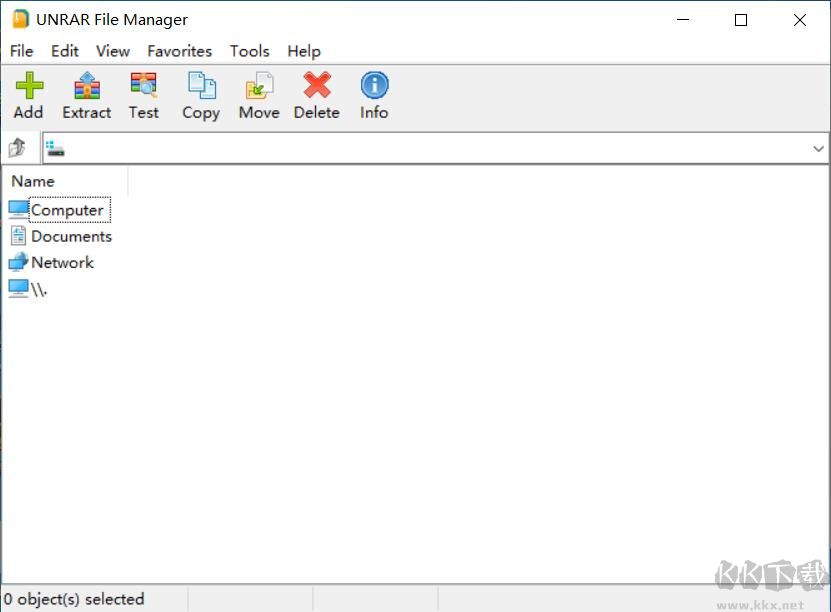The width and height of the screenshot is (831, 612).
Task: Close the UNRAR File Manager window
Action: tap(800, 20)
